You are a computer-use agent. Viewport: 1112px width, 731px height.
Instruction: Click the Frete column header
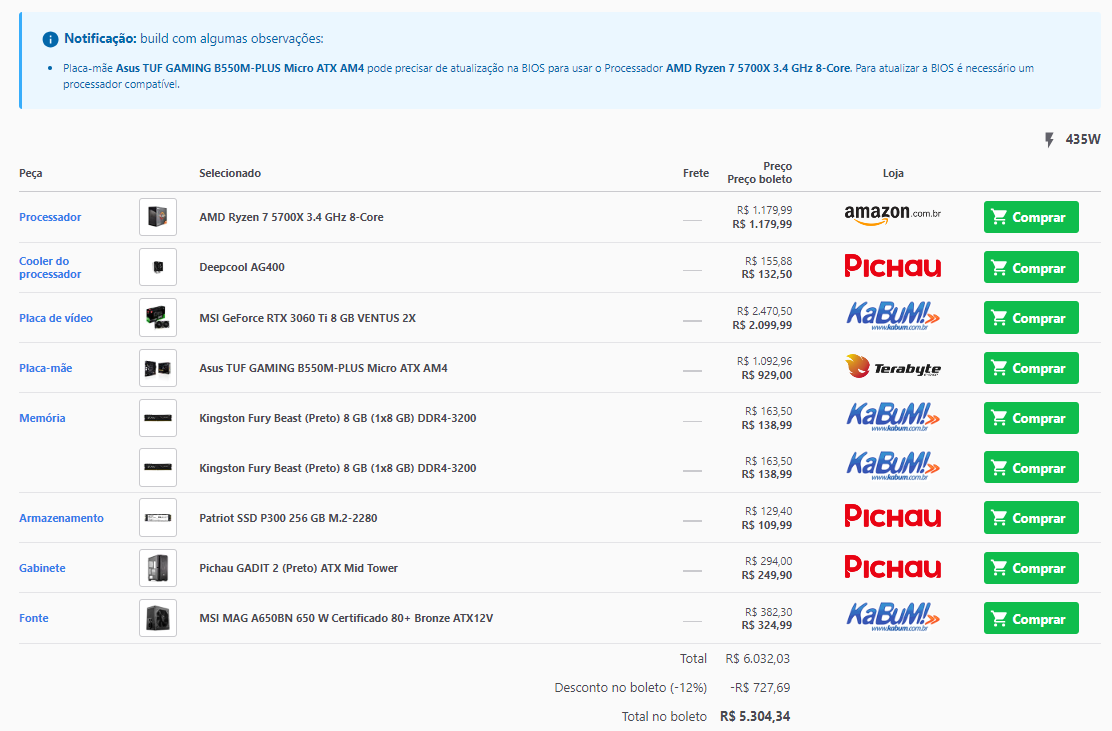pyautogui.click(x=696, y=173)
